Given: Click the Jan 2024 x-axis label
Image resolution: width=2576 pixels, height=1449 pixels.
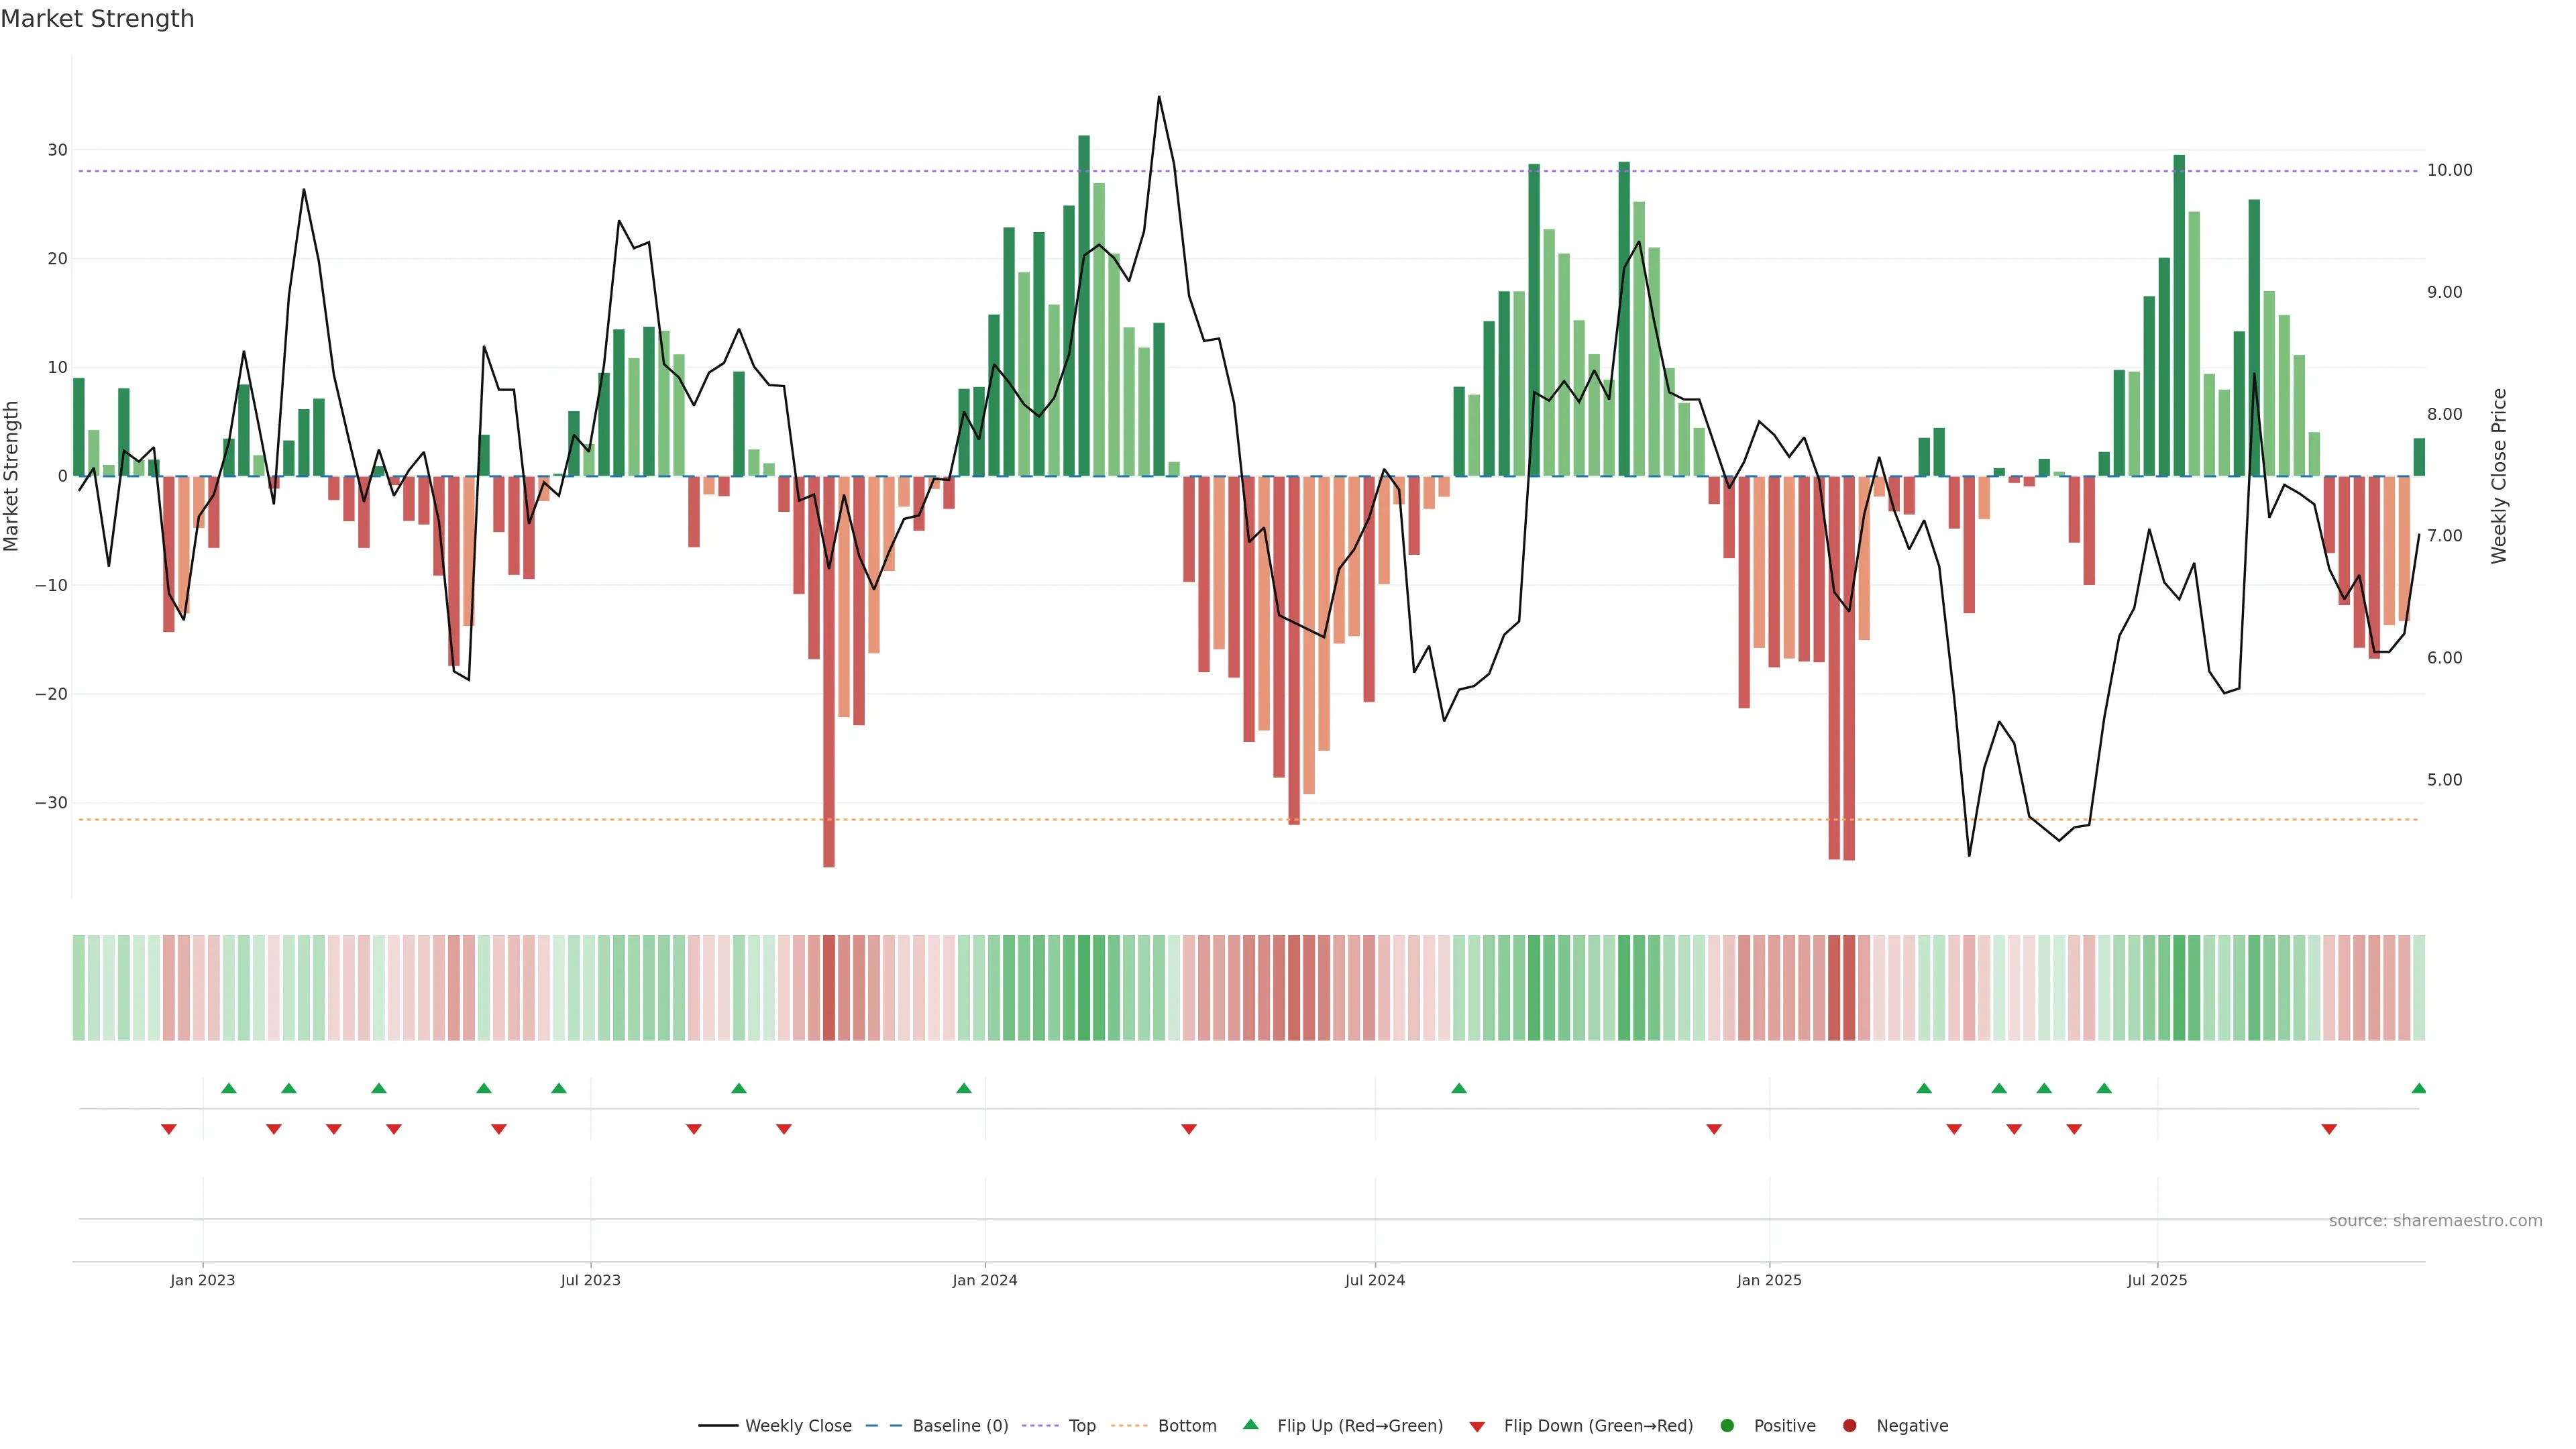Looking at the screenshot, I should [x=984, y=1280].
